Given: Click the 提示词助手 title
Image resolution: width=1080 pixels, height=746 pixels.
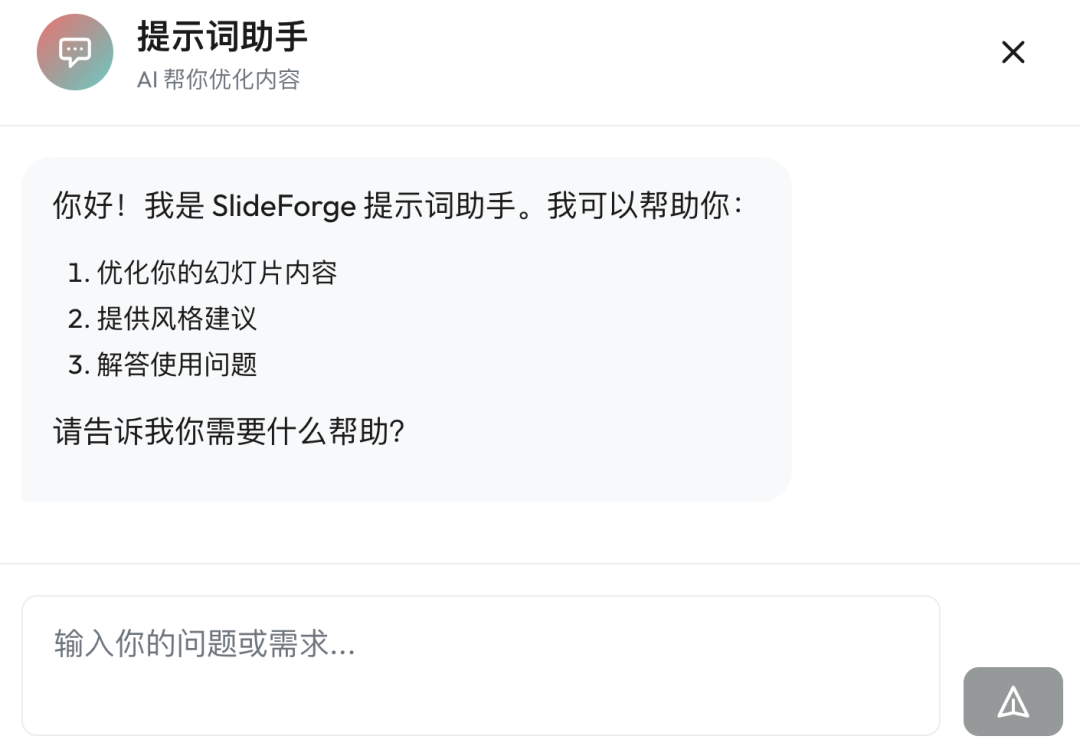Looking at the screenshot, I should (222, 37).
